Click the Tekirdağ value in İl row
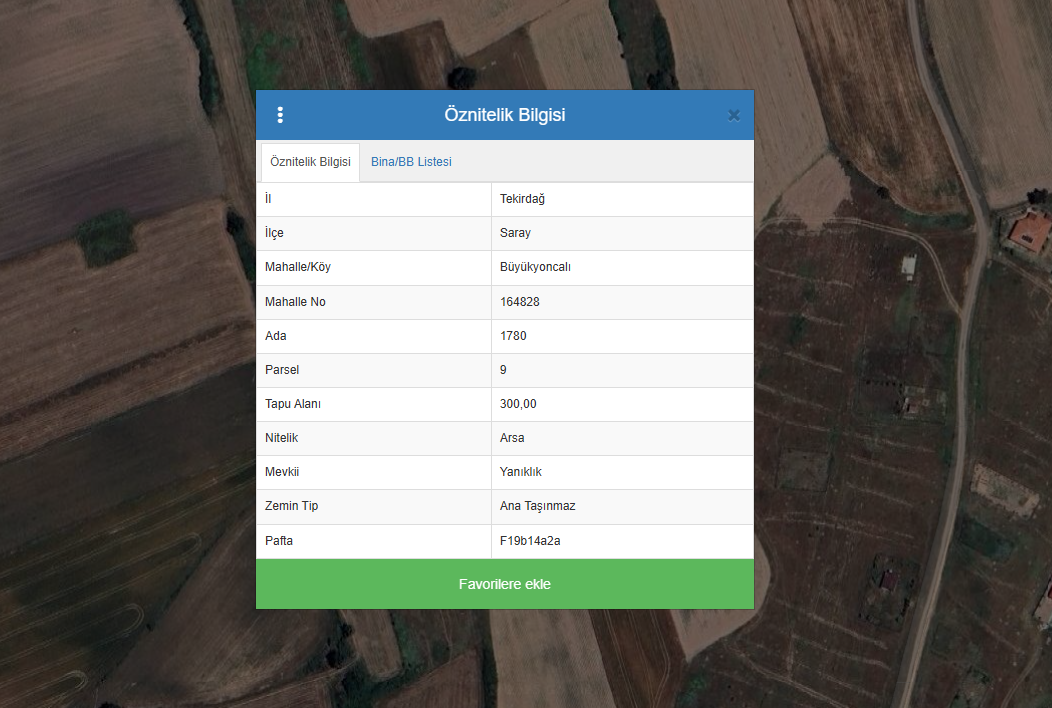 click(522, 199)
